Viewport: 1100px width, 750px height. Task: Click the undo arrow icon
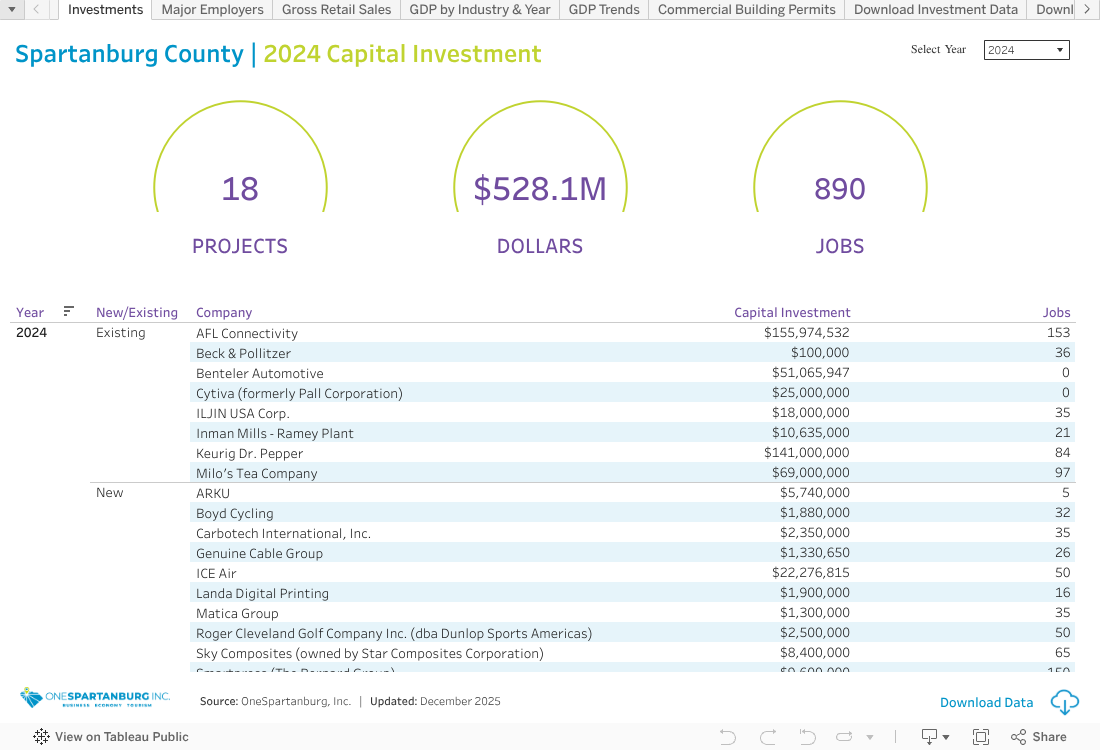(x=728, y=737)
